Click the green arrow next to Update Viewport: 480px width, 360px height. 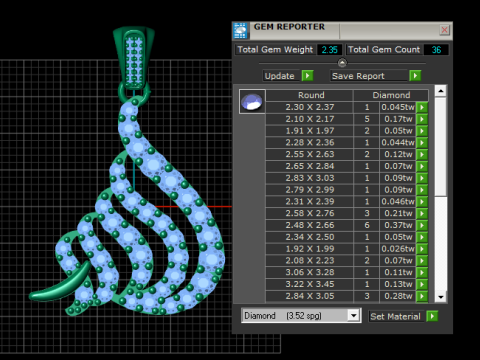tap(308, 76)
